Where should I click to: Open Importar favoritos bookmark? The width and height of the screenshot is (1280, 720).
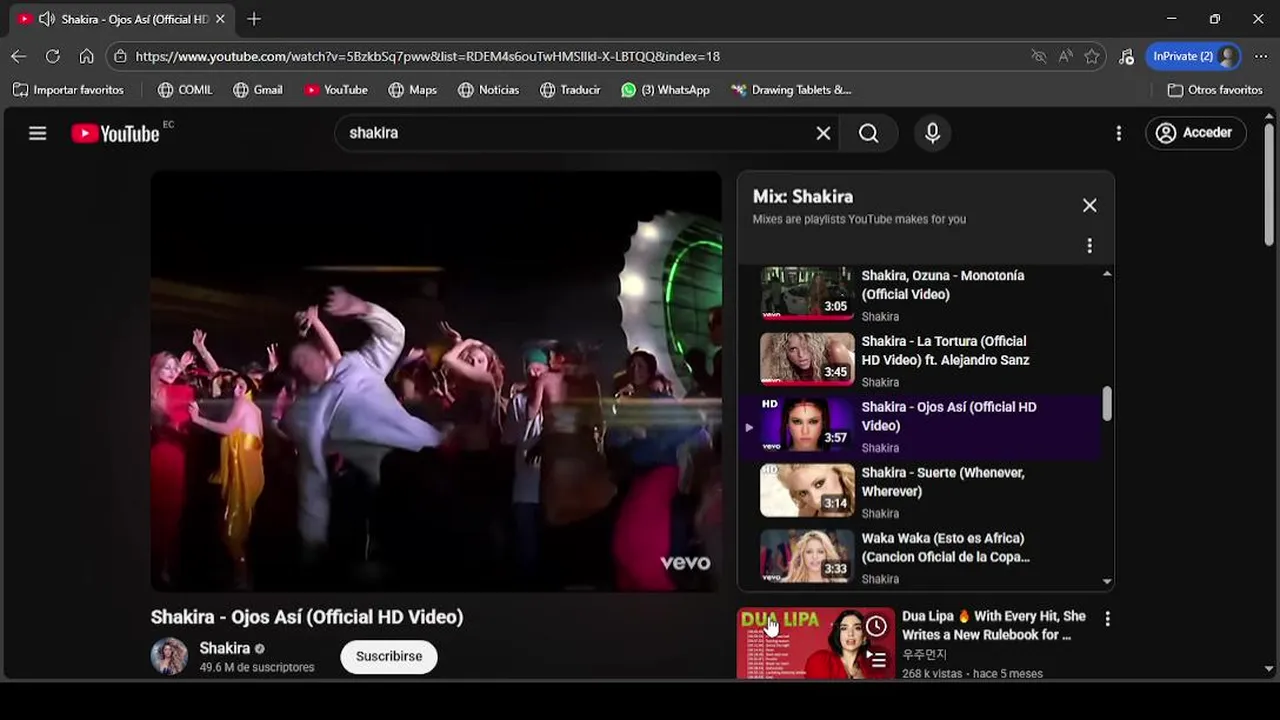(x=68, y=90)
